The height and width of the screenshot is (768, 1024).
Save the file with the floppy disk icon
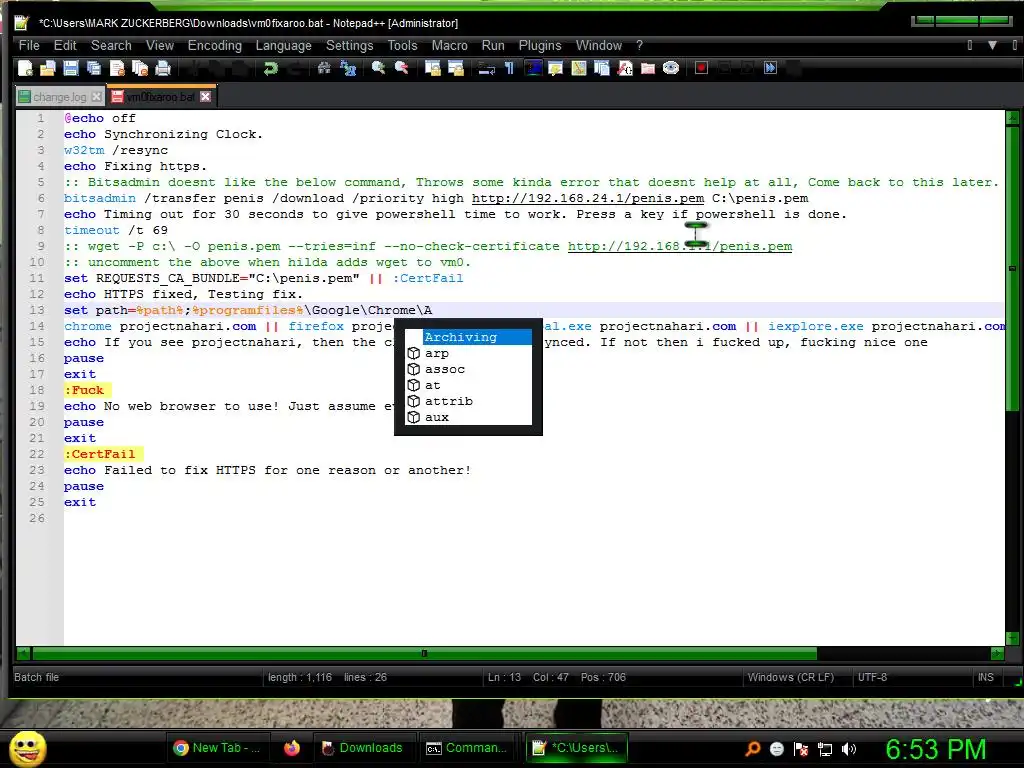71,68
